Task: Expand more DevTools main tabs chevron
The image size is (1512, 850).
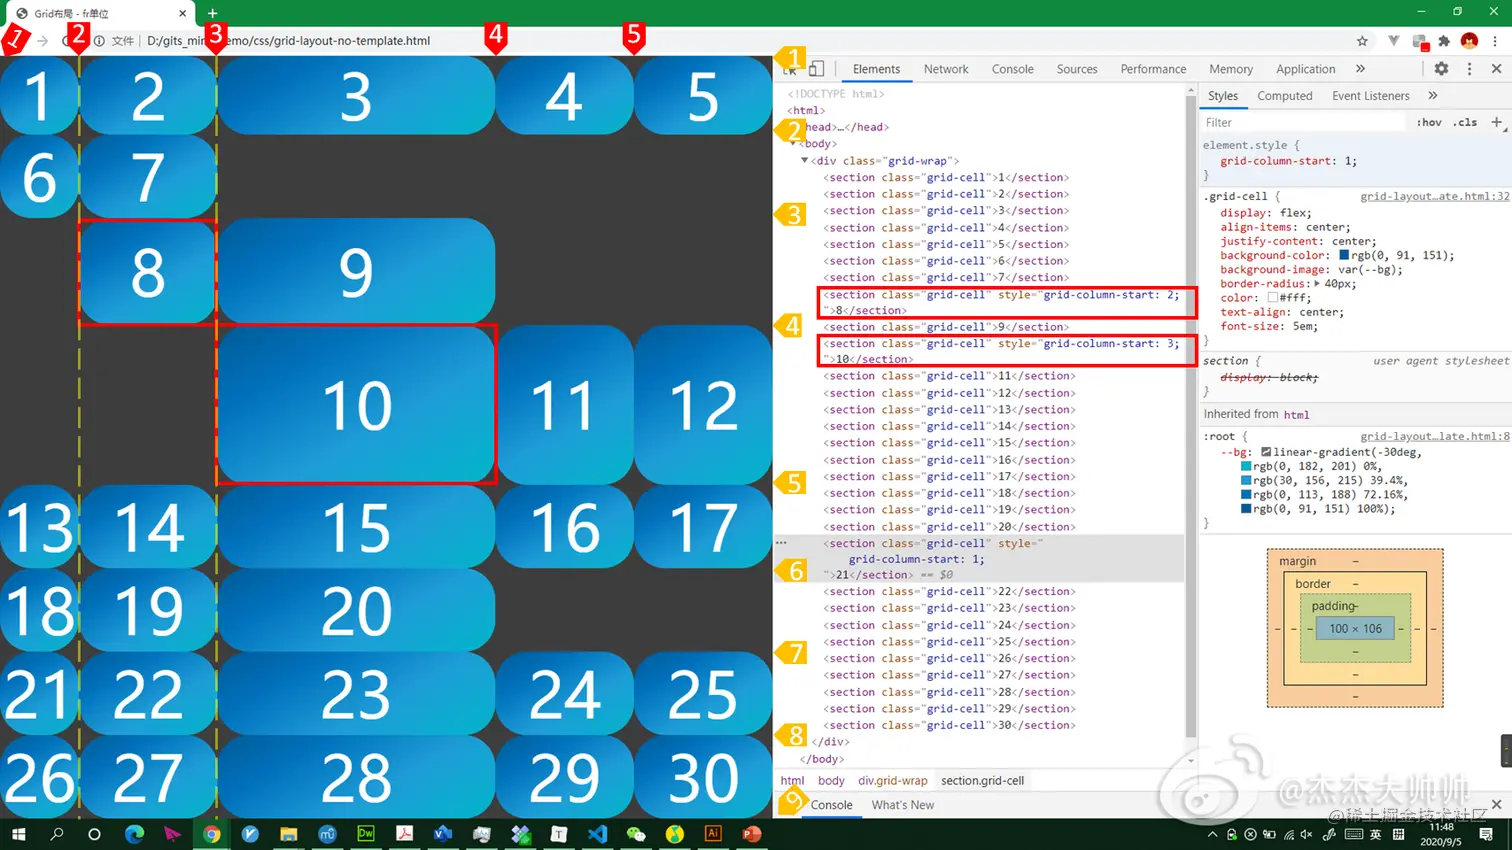Action: 1360,69
